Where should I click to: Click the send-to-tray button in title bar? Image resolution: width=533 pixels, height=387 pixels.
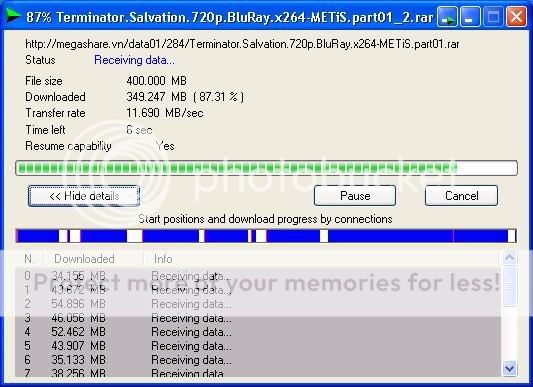[x=447, y=17]
